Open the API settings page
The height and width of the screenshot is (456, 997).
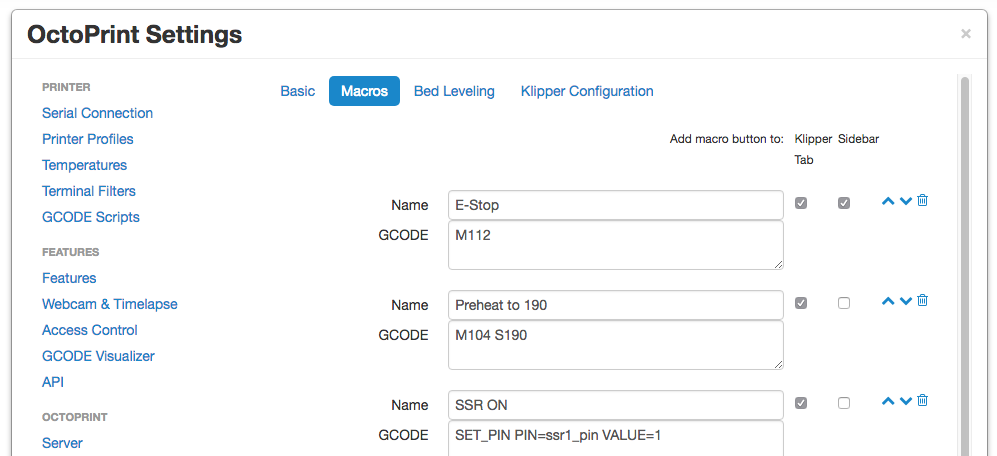(53, 383)
